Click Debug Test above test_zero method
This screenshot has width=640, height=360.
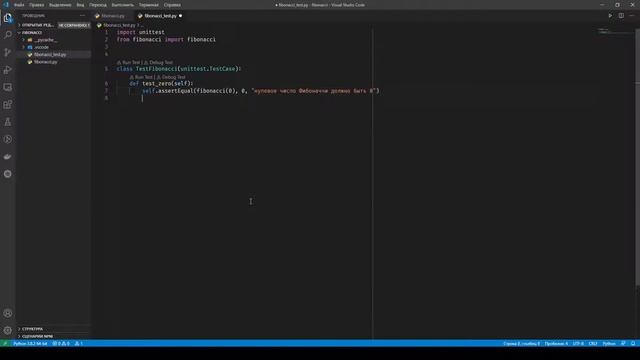pos(173,77)
